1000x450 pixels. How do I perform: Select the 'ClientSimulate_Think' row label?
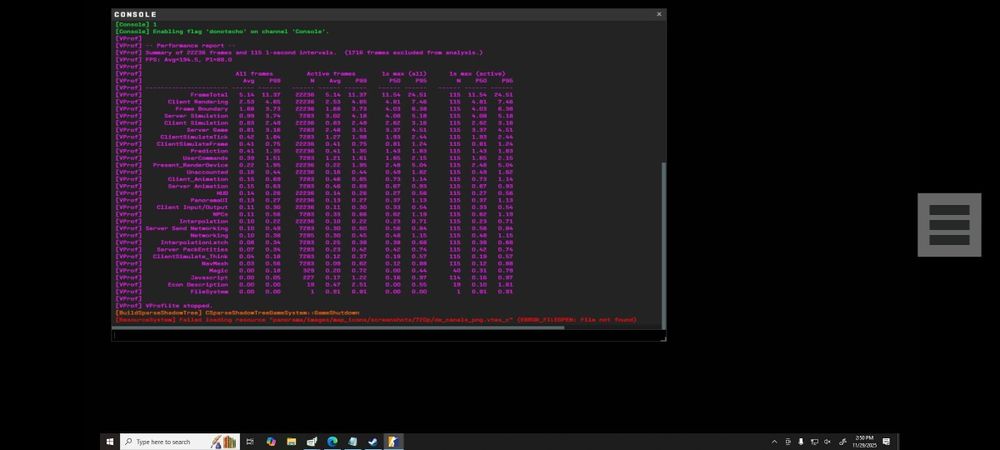pyautogui.click(x=190, y=256)
